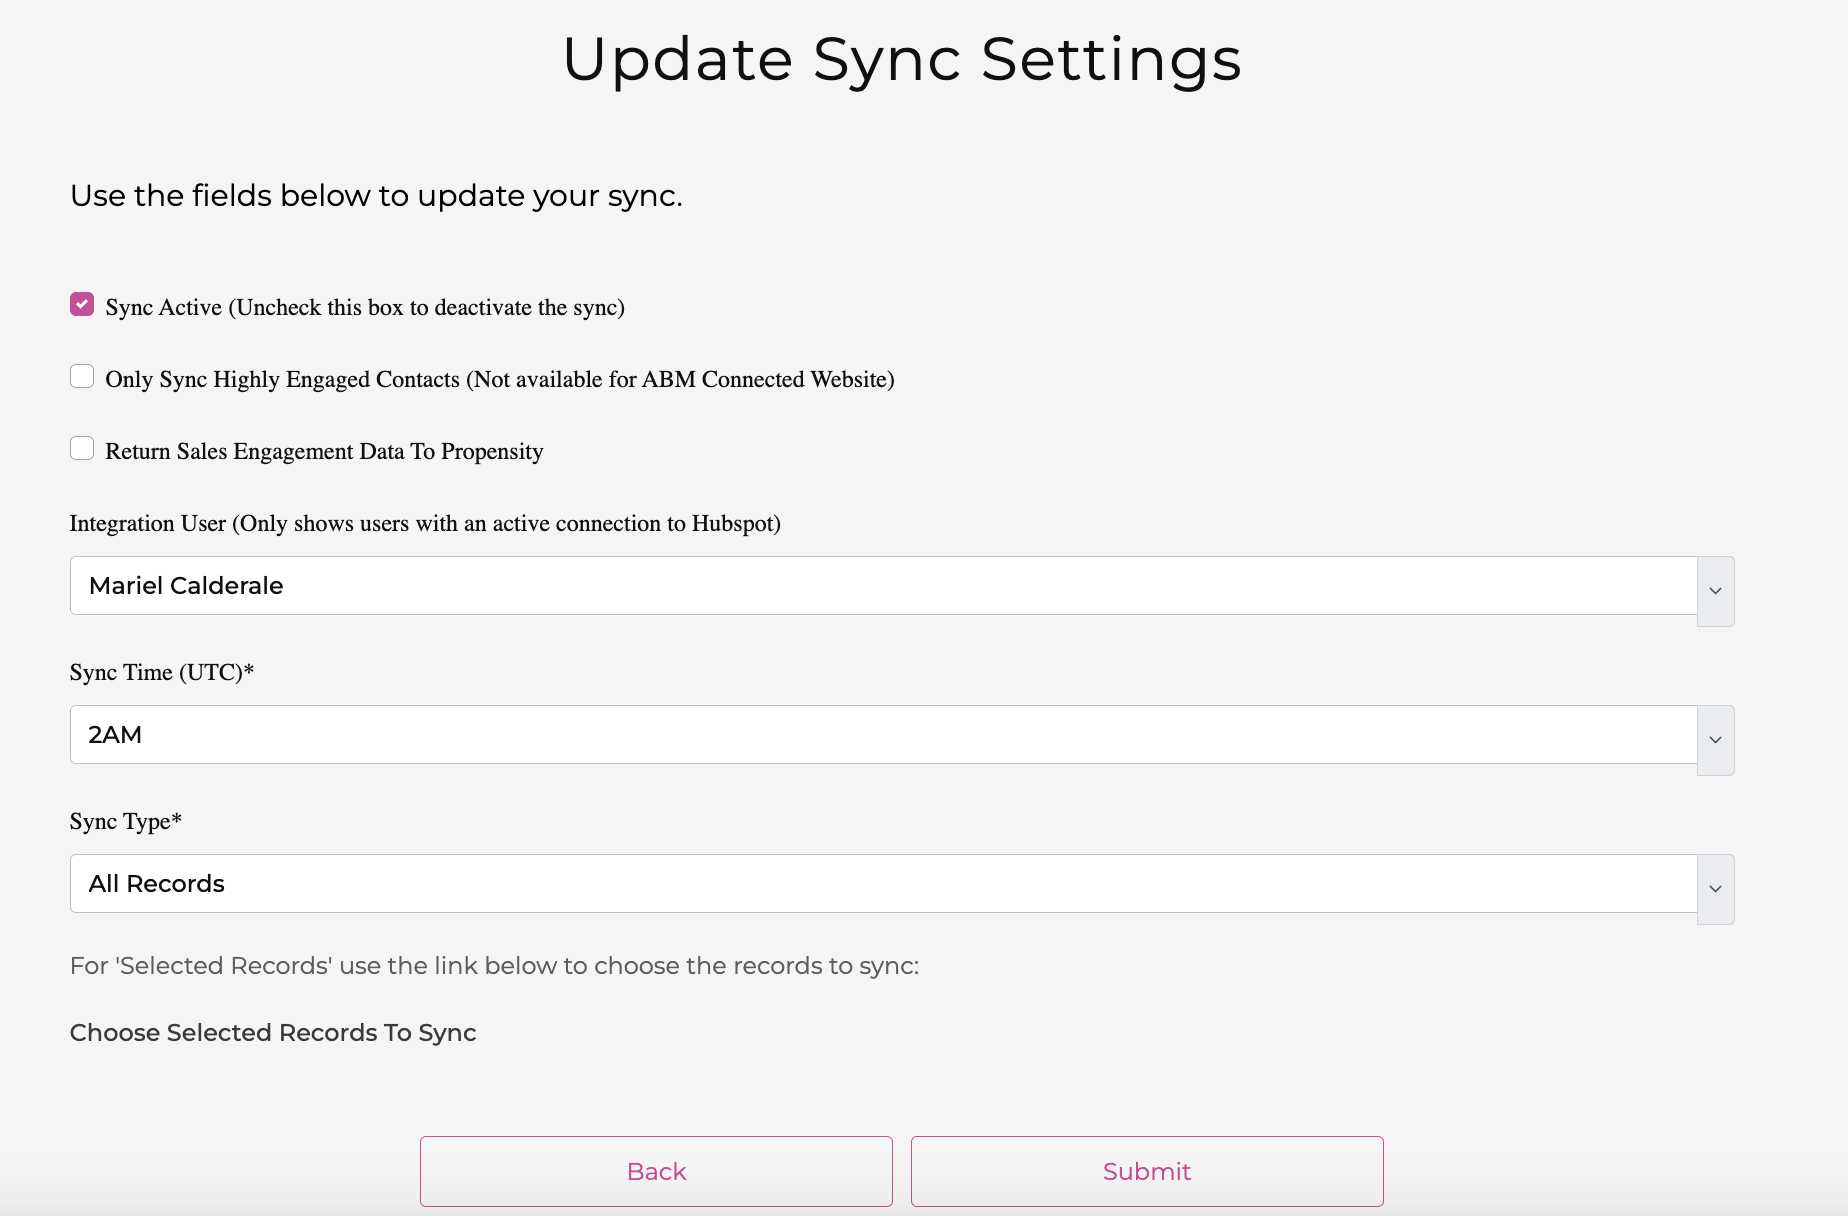Enable Only Sync Highly Engaged Contacts
Image resolution: width=1848 pixels, height=1216 pixels.
82,376
